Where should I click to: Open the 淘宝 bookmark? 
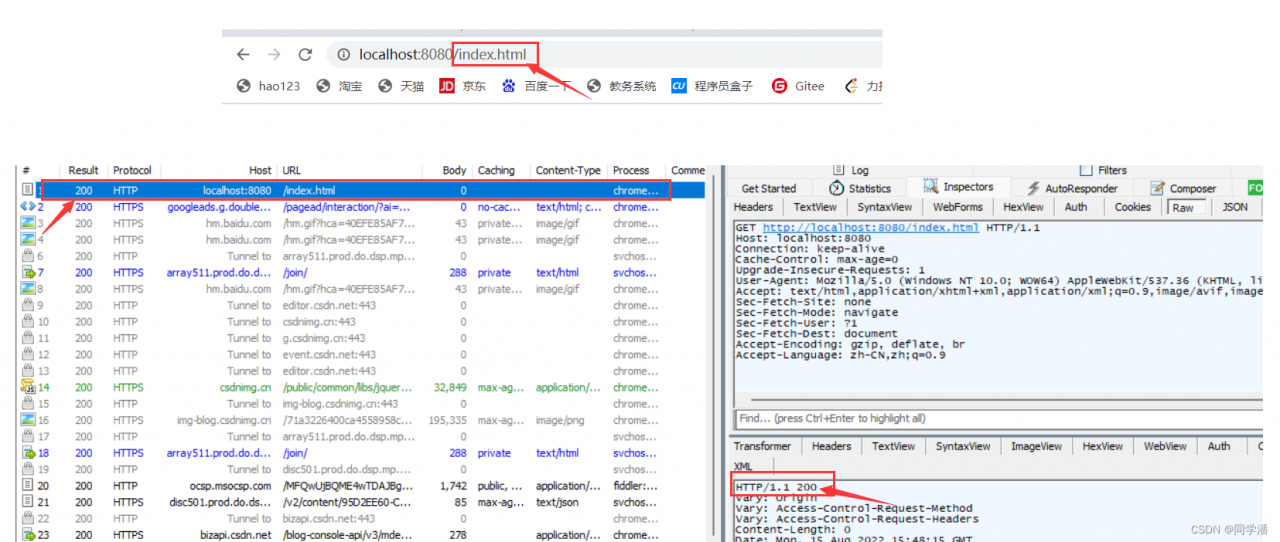pyautogui.click(x=339, y=86)
